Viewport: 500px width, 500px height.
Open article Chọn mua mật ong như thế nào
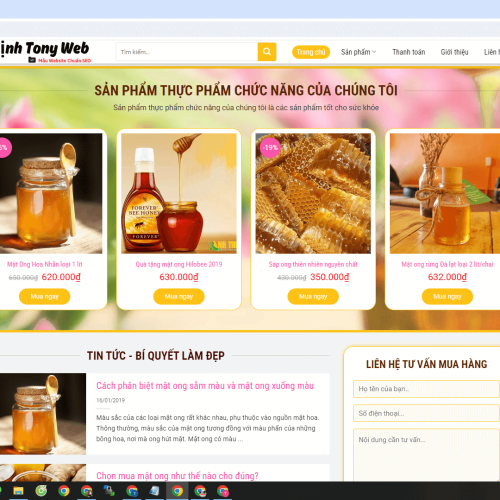(x=177, y=476)
